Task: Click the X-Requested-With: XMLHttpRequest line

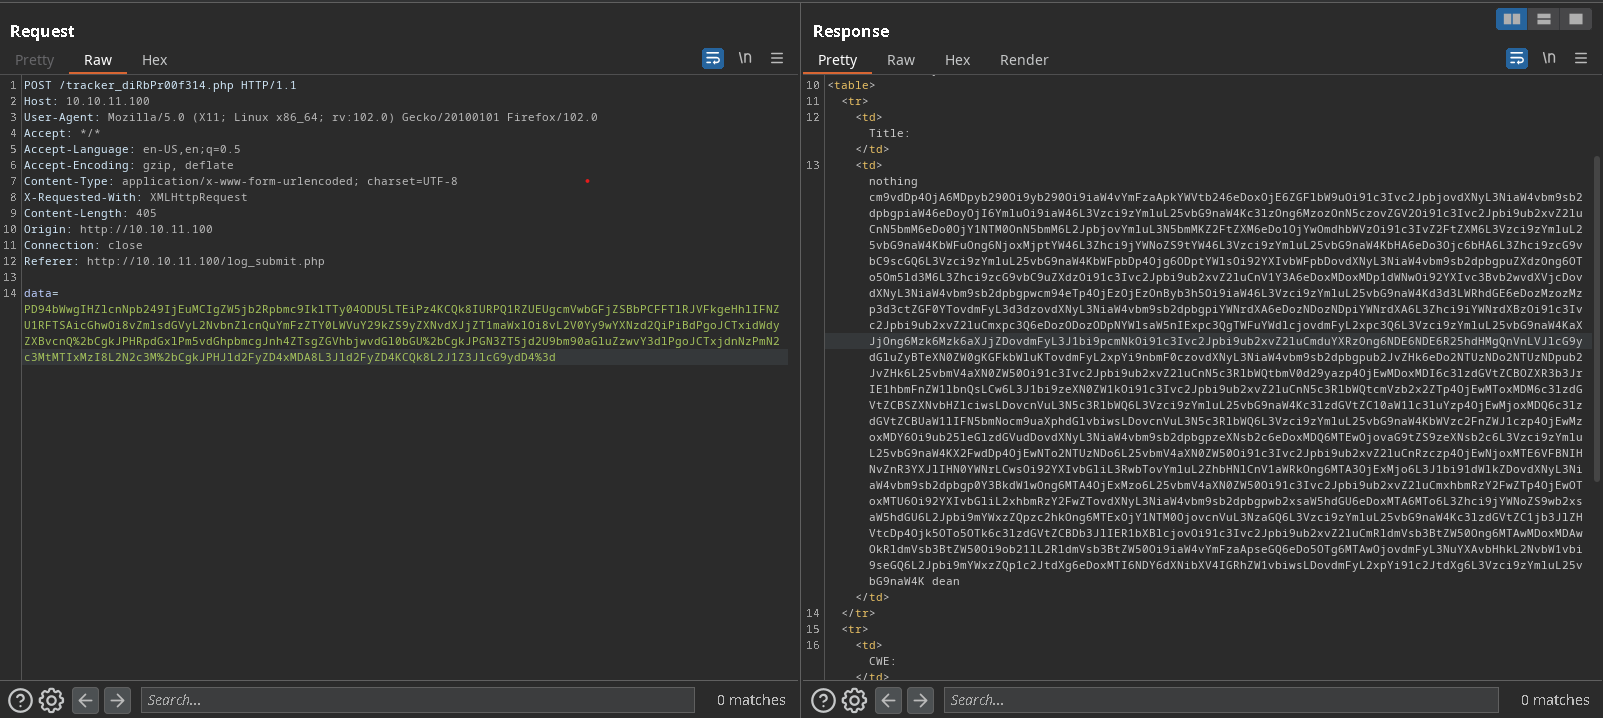Action: pos(136,197)
